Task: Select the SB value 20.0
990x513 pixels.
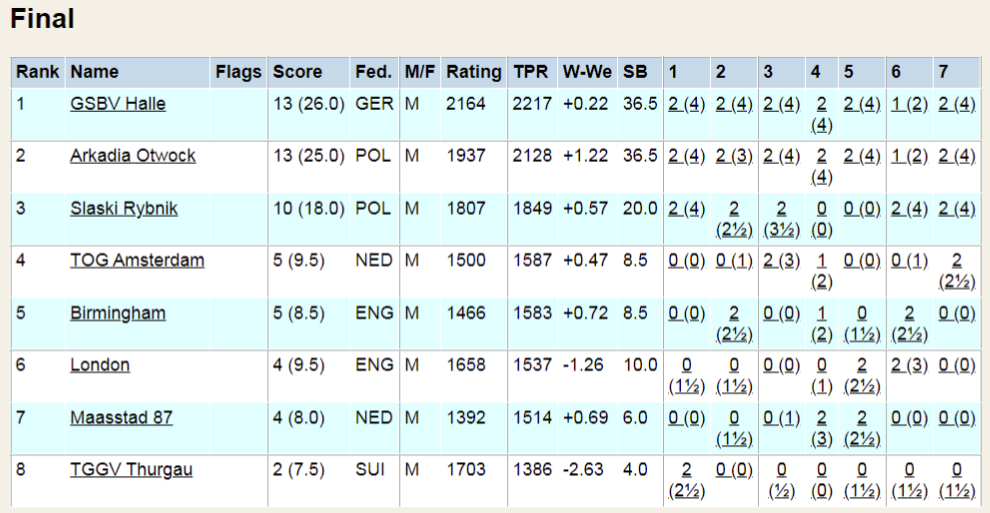Action: (640, 208)
